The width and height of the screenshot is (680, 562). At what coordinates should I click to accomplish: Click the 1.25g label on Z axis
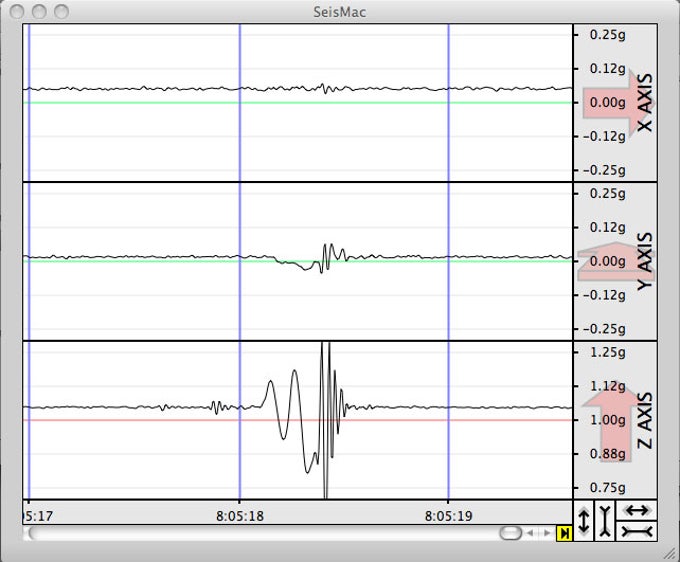tap(608, 352)
